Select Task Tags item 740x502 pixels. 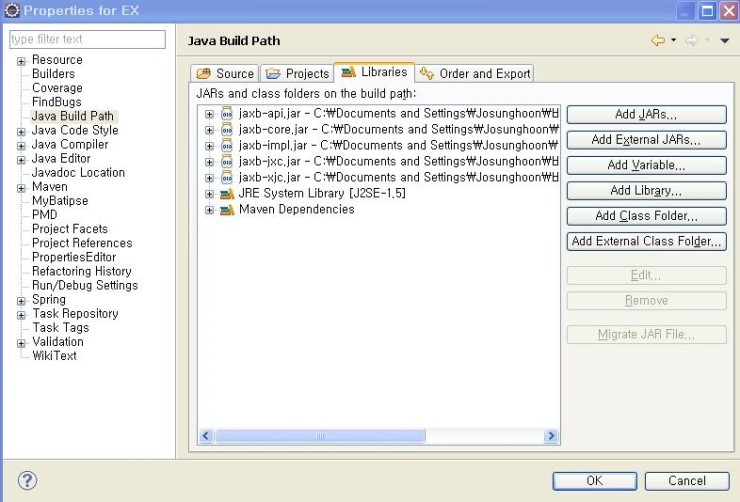(x=61, y=328)
